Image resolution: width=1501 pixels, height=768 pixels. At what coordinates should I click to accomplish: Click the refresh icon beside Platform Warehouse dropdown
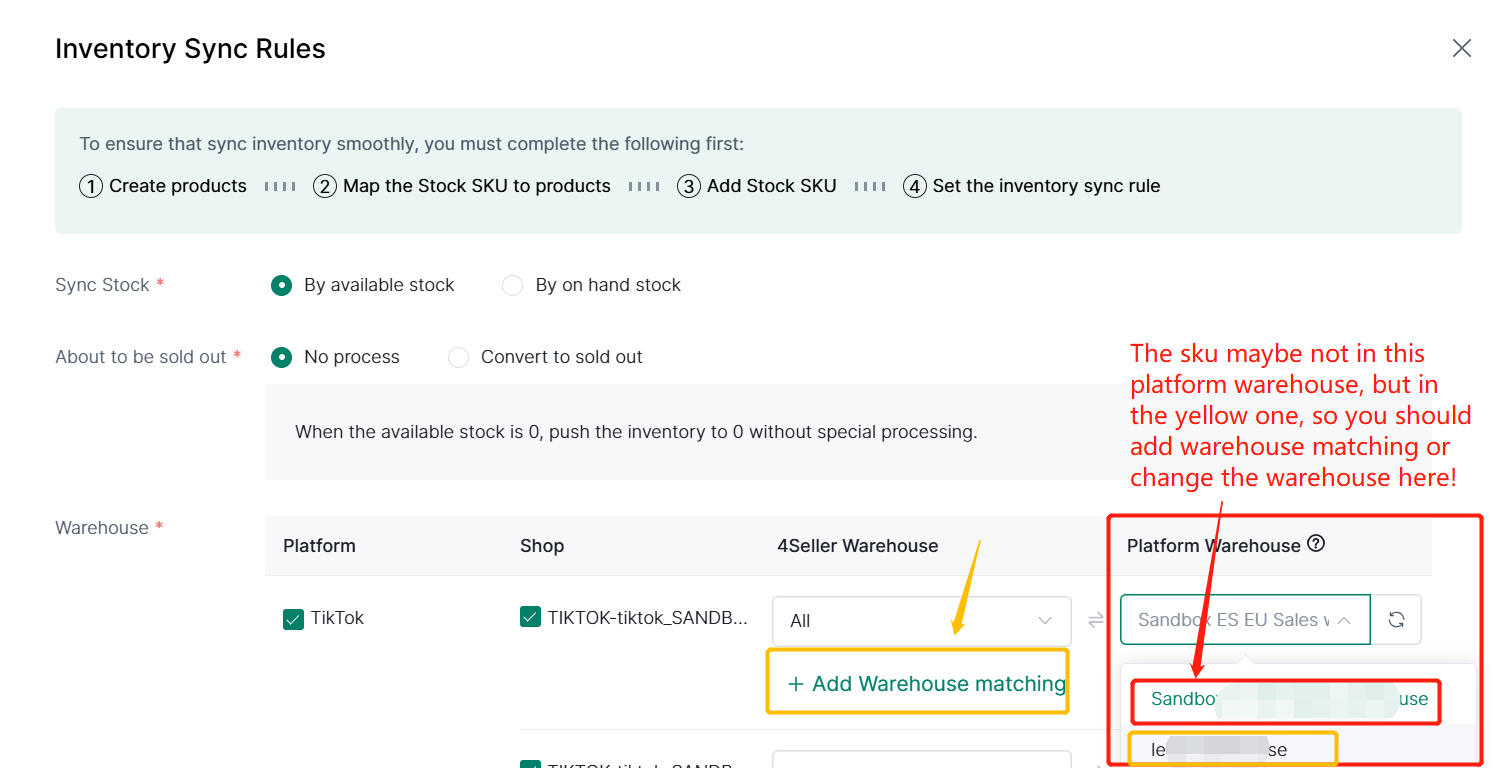pos(1396,620)
